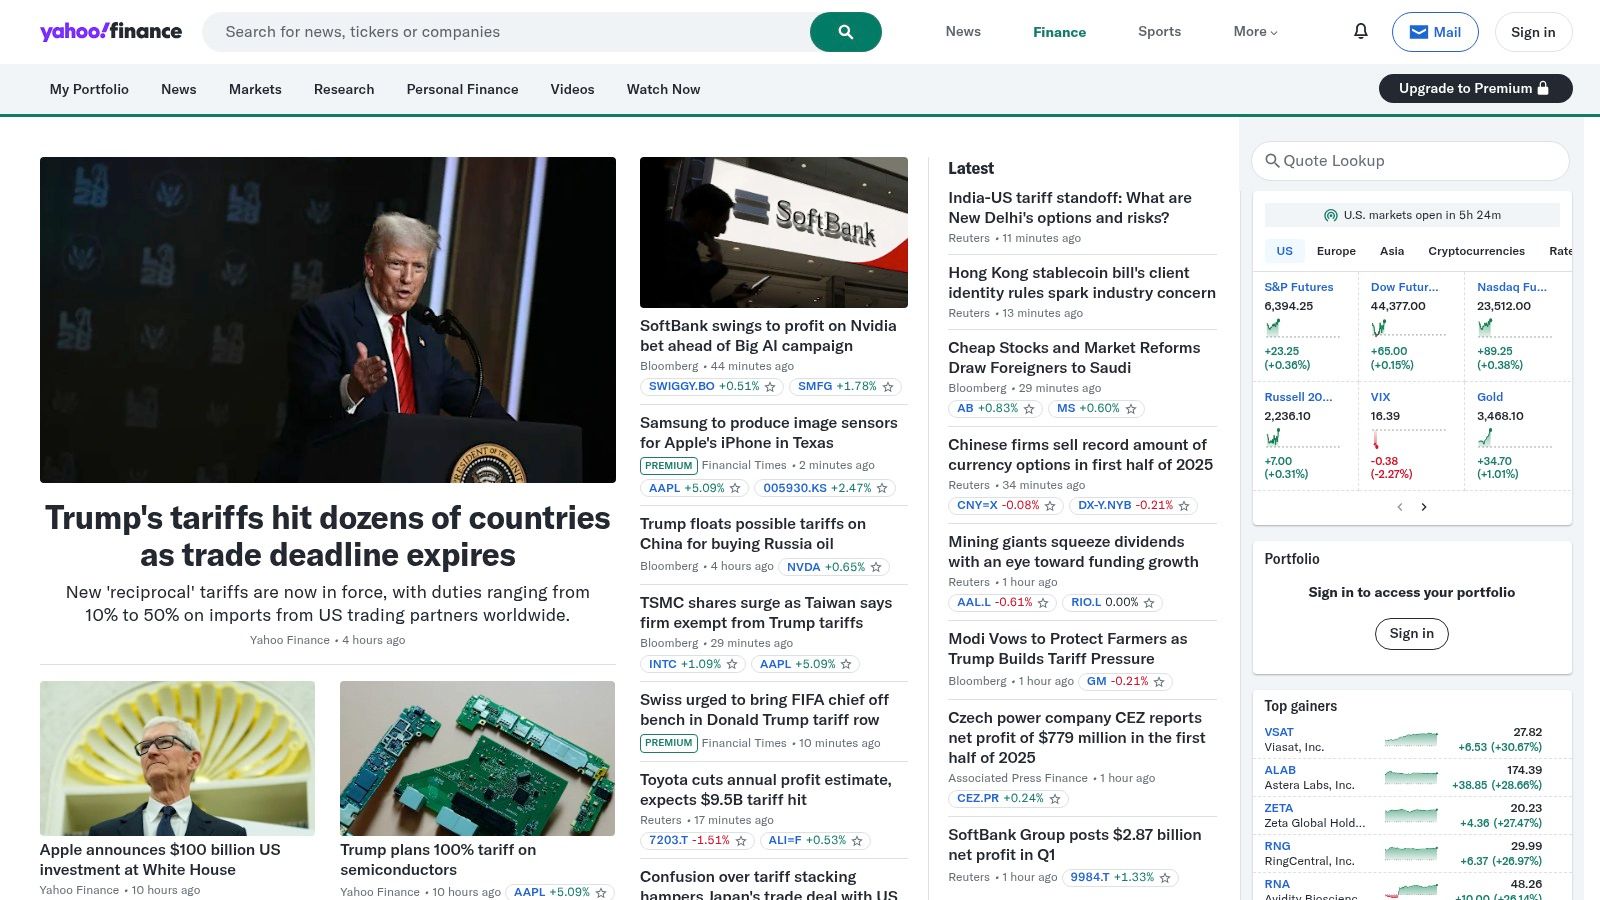The image size is (1600, 900).
Task: Click the Mail button
Action: click(x=1435, y=32)
